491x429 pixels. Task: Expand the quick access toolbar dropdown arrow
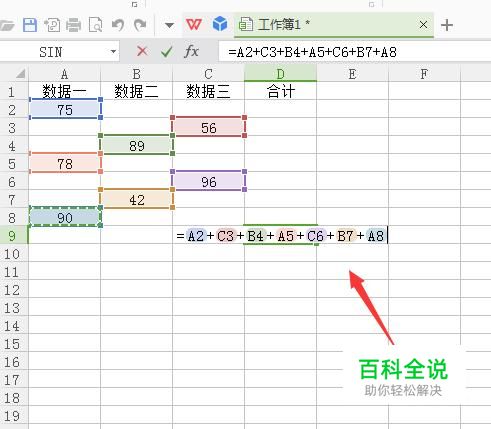coord(169,25)
